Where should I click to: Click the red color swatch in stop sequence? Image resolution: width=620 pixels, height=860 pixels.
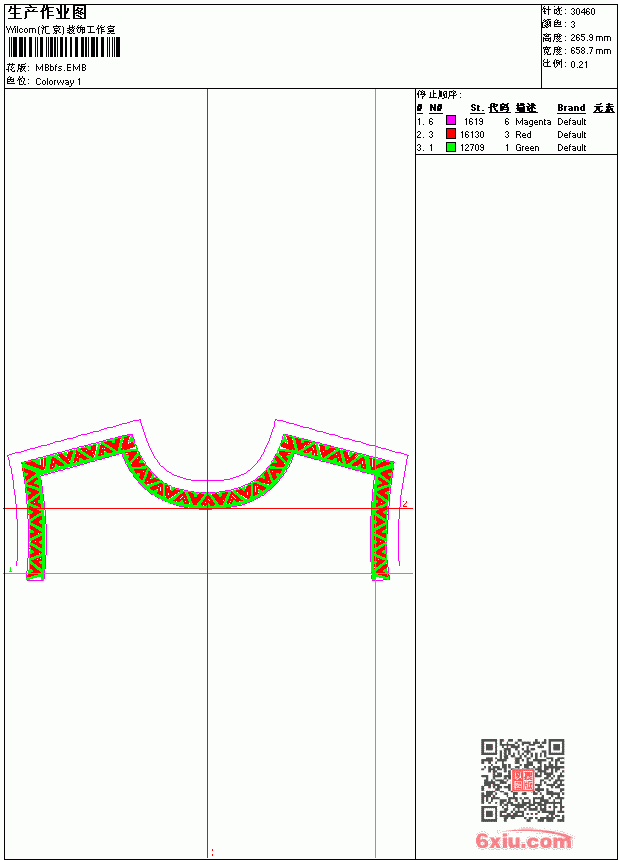tap(451, 134)
